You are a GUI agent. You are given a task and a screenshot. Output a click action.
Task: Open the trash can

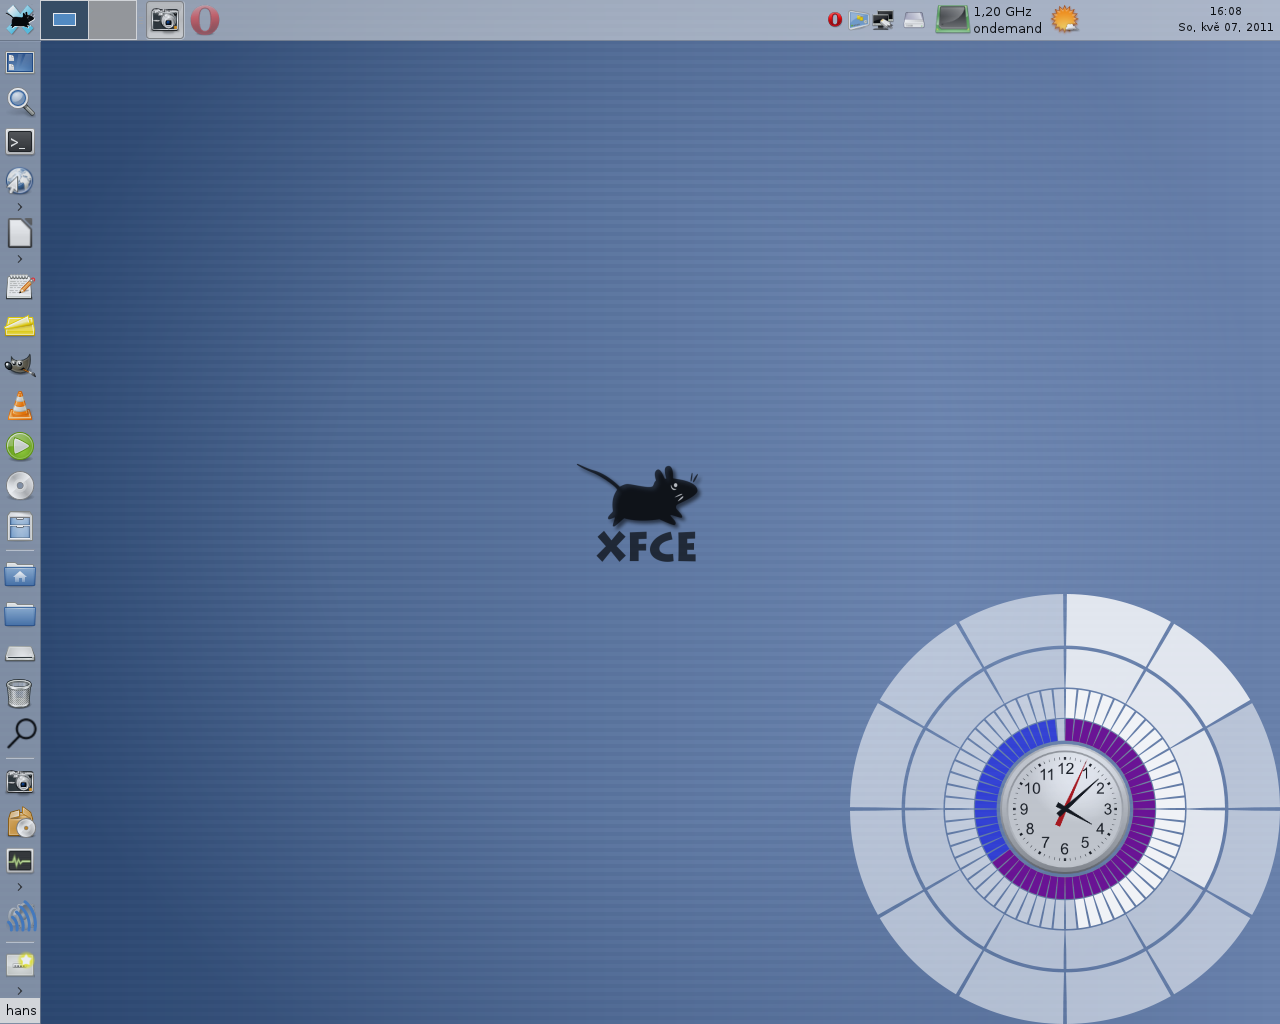coord(20,693)
